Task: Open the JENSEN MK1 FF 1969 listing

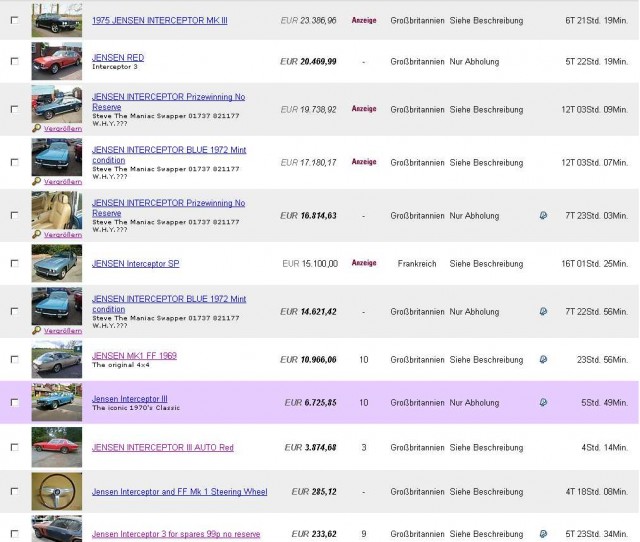Action: tap(134, 355)
